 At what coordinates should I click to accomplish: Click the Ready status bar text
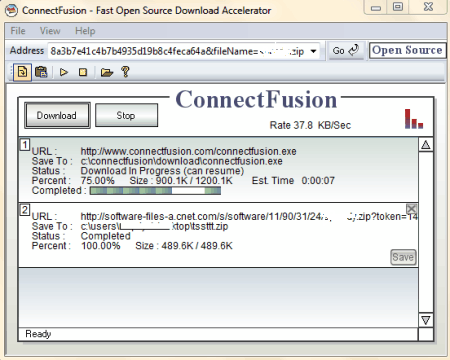(38, 334)
